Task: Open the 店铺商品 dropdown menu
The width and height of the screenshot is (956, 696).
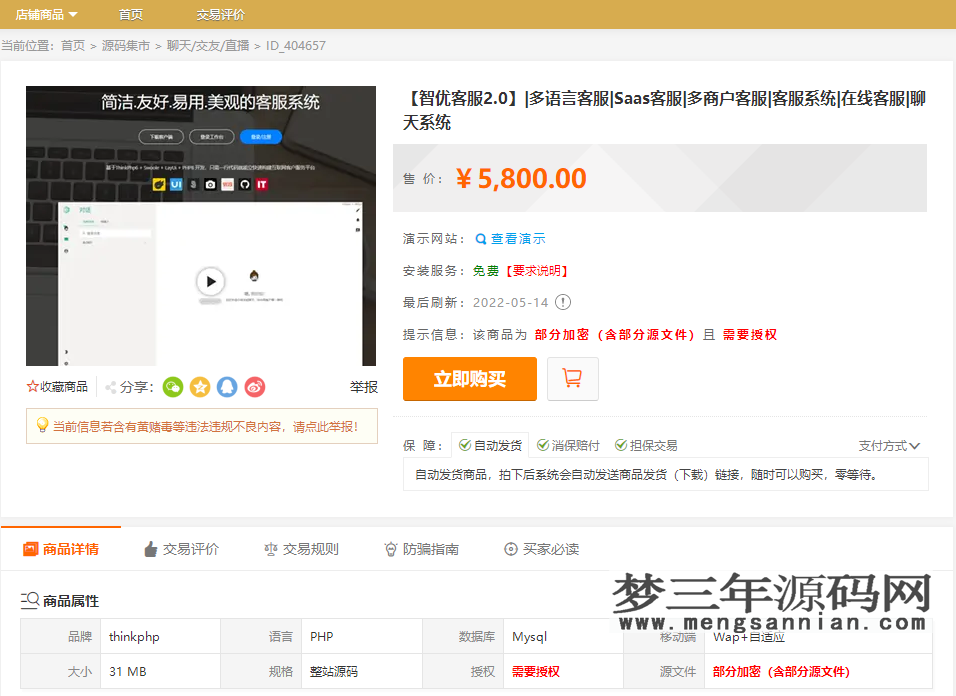Action: point(46,14)
